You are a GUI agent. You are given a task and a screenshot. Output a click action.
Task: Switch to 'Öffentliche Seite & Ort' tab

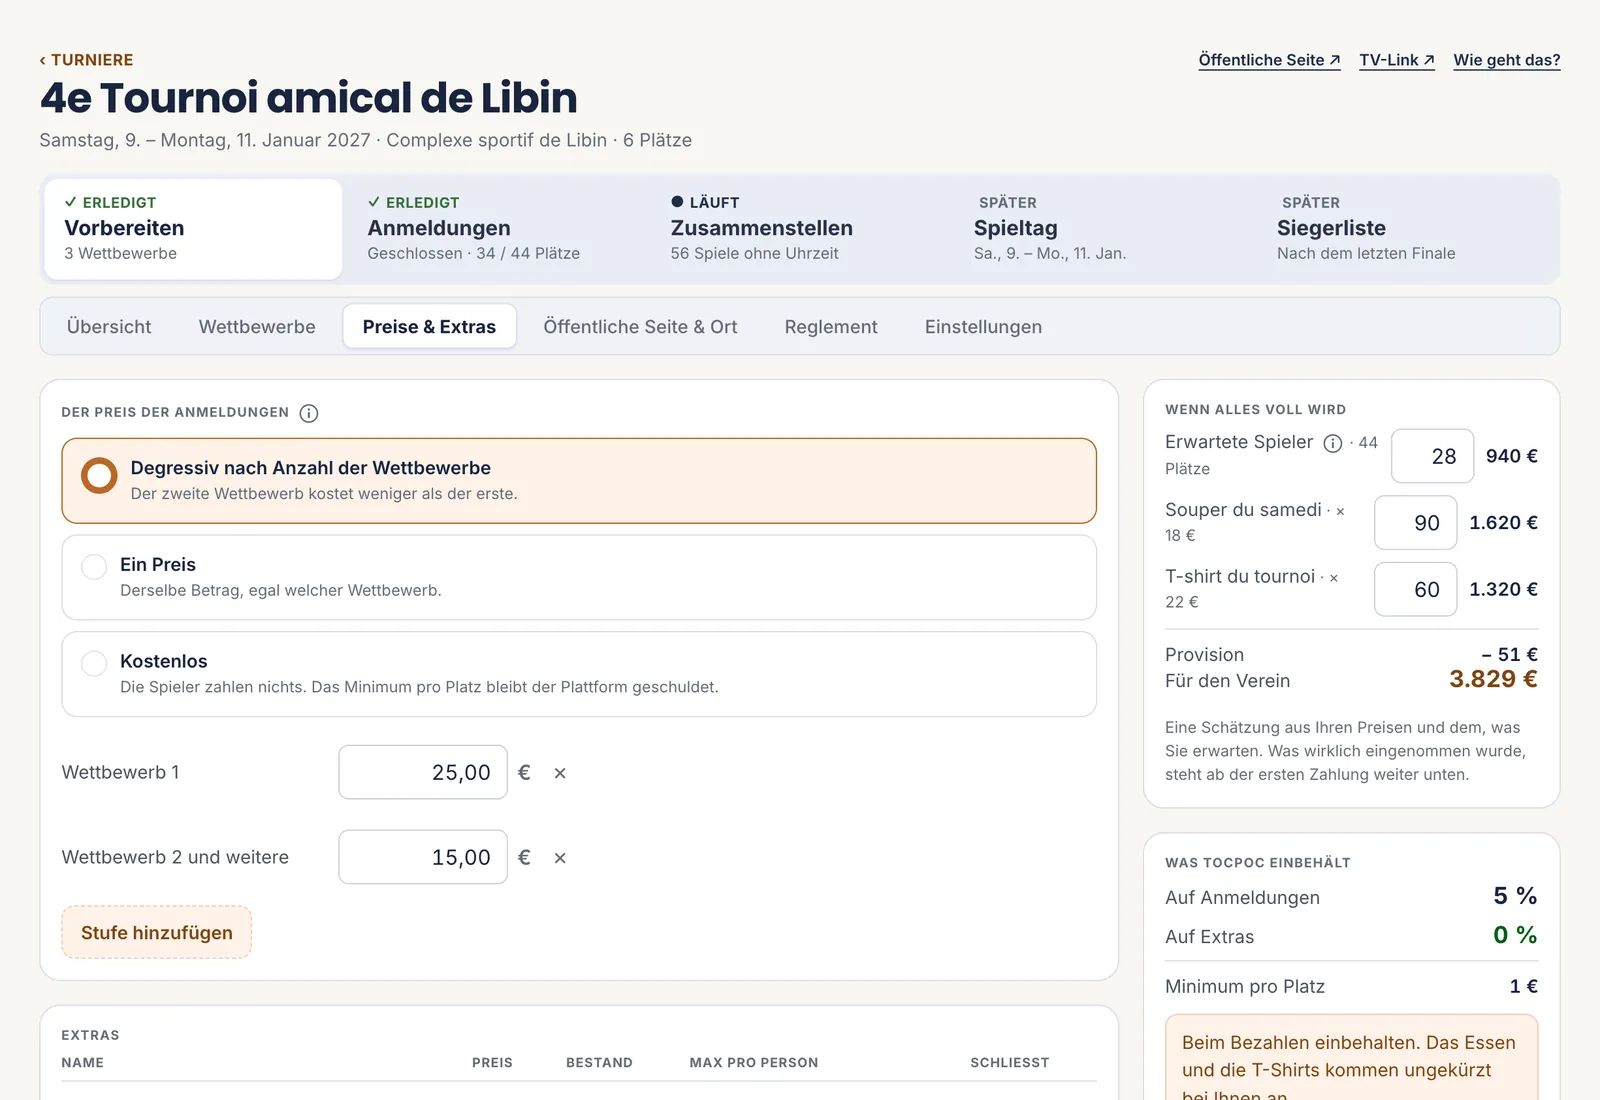pos(640,327)
